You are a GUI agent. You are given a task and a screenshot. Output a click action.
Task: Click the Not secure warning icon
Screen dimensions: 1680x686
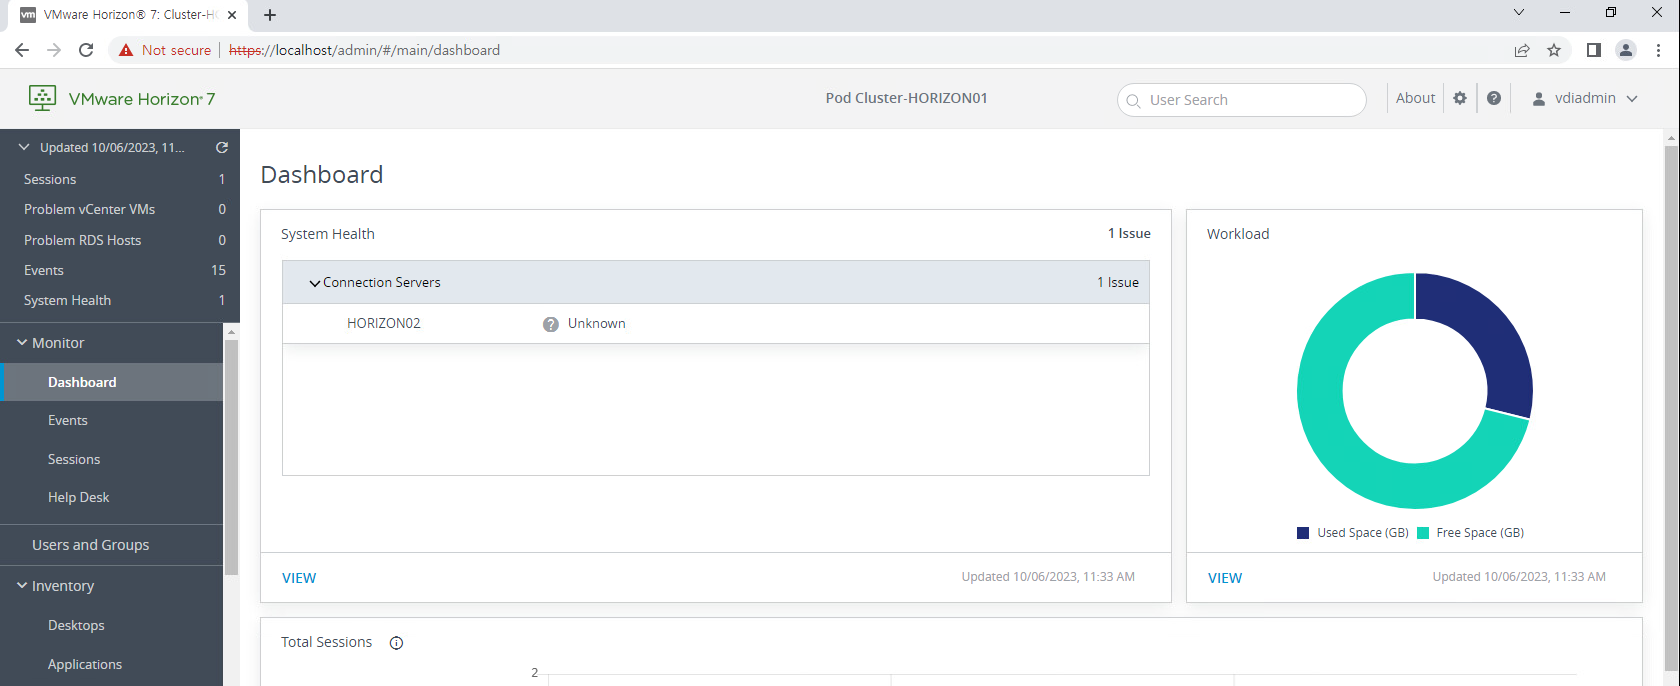(126, 50)
